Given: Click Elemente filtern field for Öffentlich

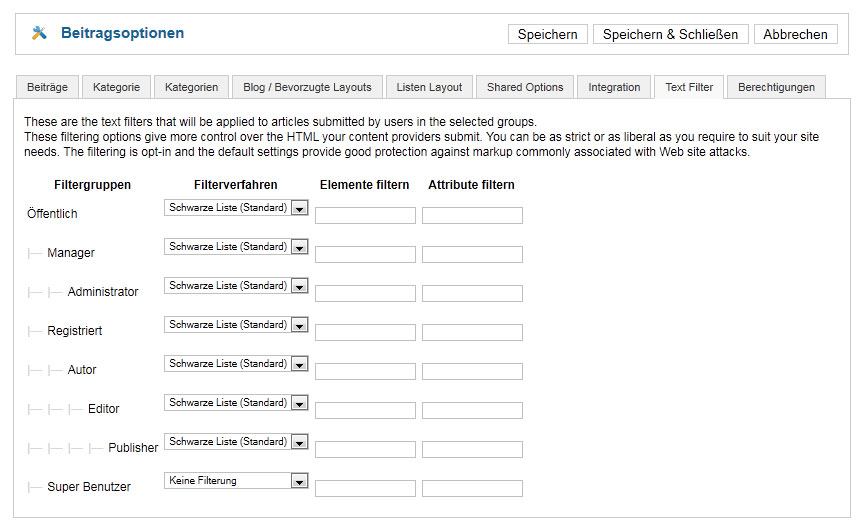Looking at the screenshot, I should click(x=365, y=216).
